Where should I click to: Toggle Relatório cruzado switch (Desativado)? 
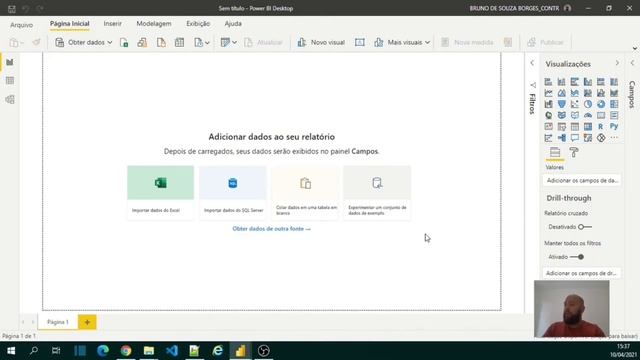click(x=584, y=227)
